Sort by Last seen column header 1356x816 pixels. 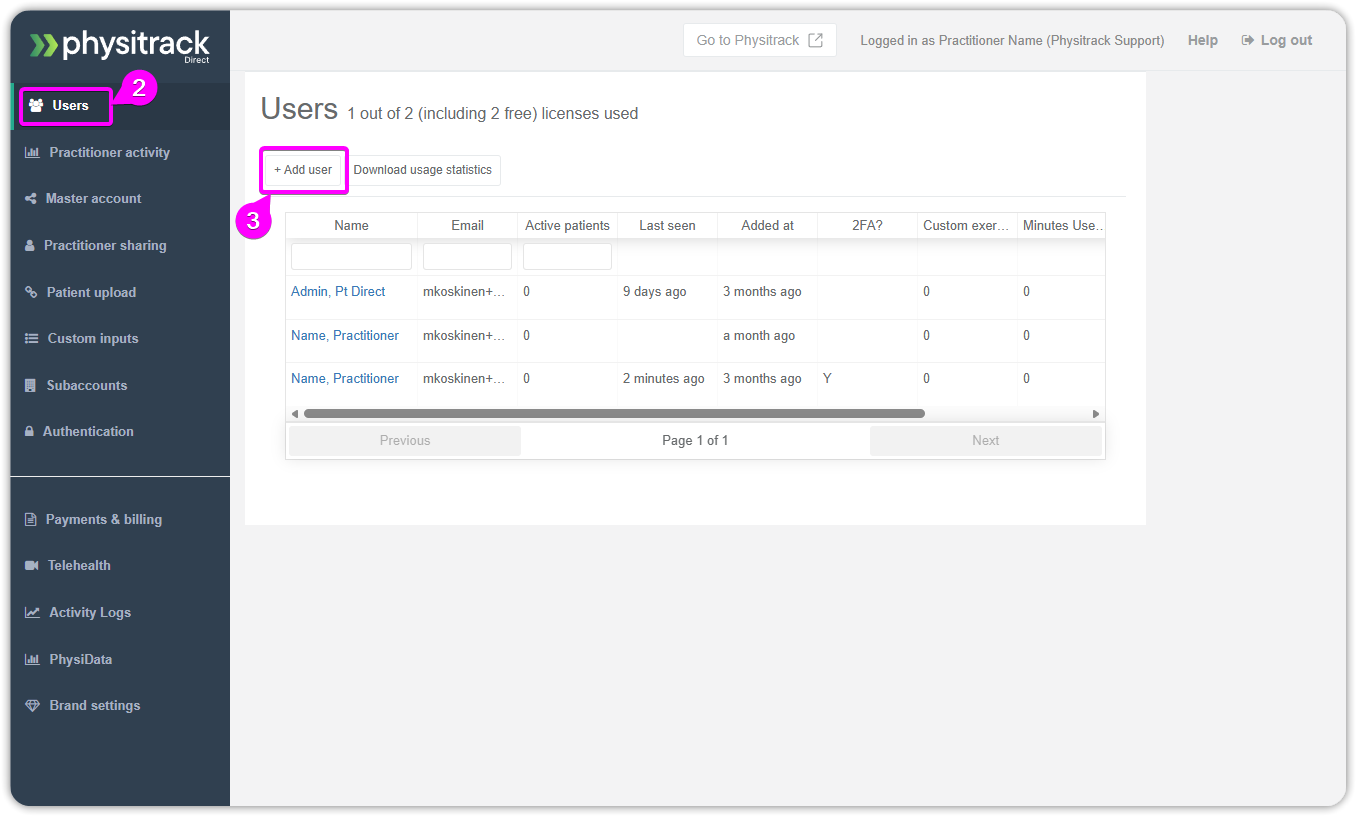[x=667, y=226]
